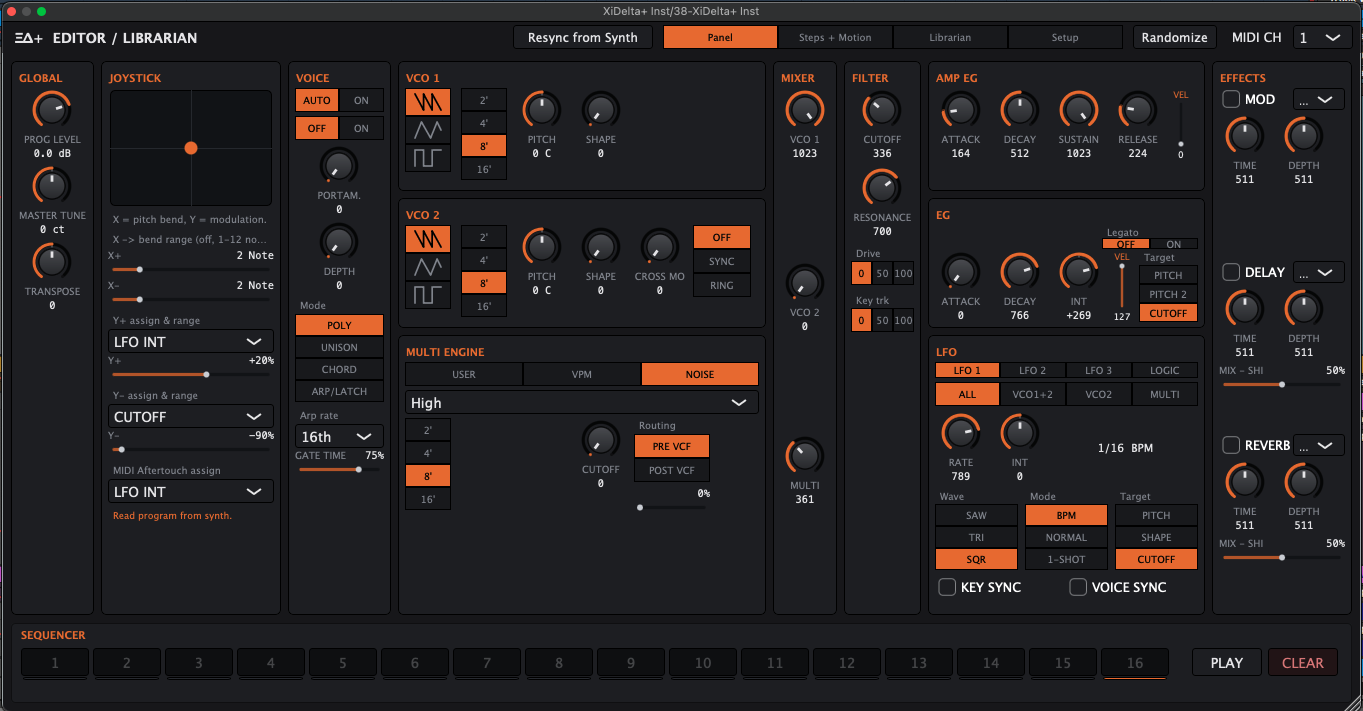
Task: Click the Mixer VCO 1 level knob
Action: point(805,110)
